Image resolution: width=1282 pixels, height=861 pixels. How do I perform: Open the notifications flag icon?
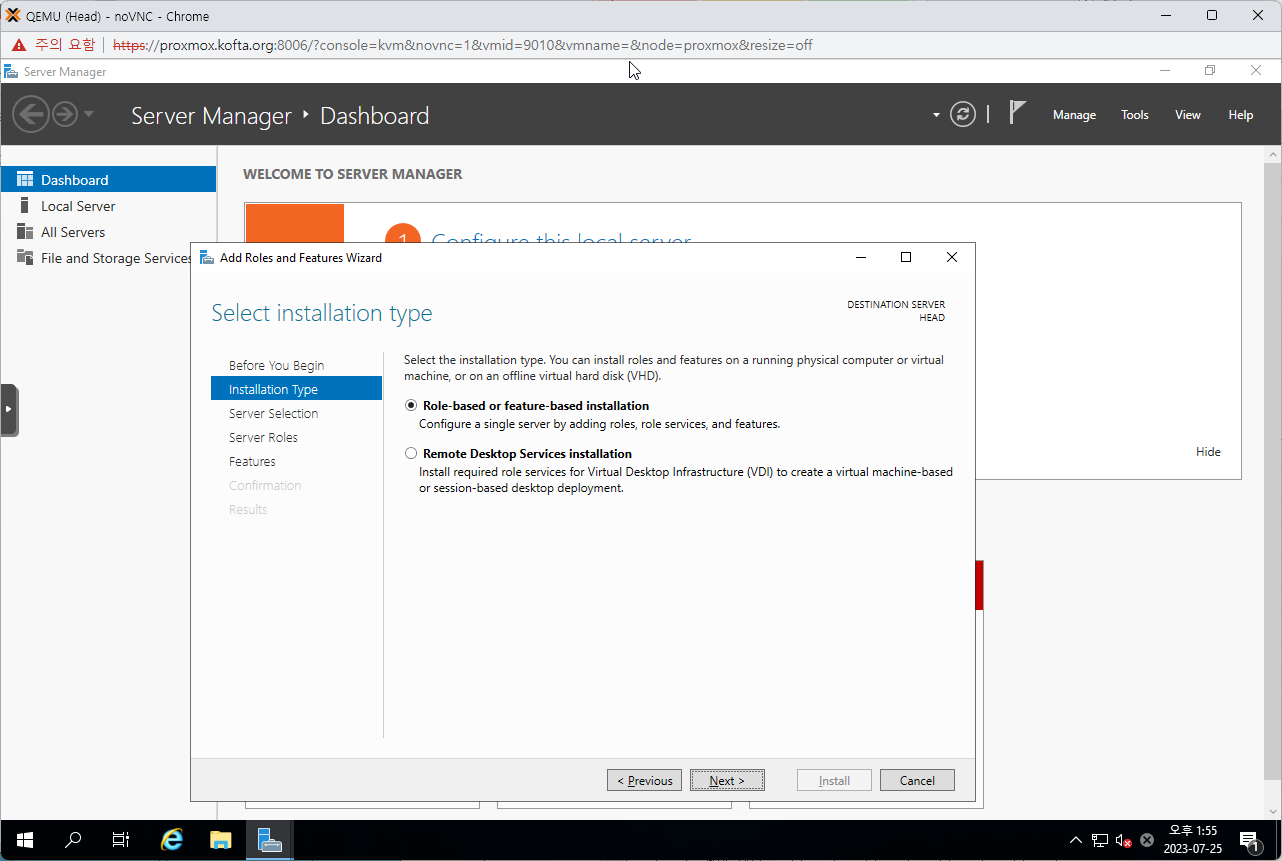point(1017,113)
